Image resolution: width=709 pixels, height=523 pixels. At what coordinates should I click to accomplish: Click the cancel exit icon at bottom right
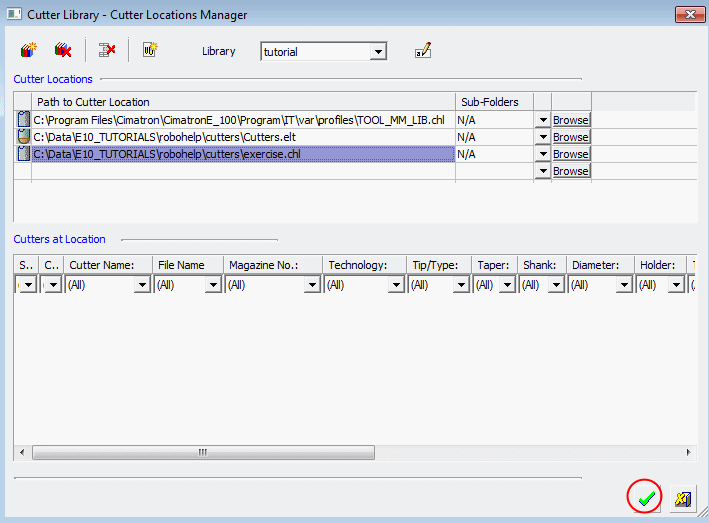click(x=683, y=498)
